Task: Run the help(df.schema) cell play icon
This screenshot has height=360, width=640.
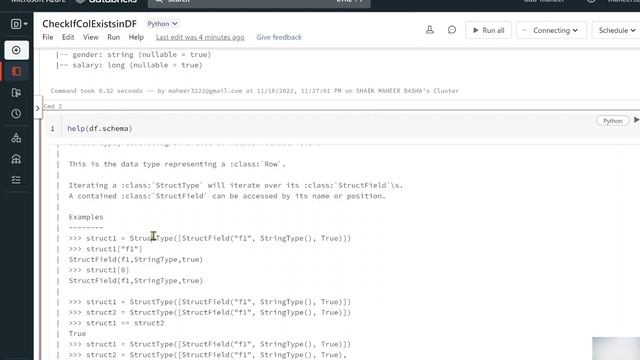Action: click(x=636, y=120)
